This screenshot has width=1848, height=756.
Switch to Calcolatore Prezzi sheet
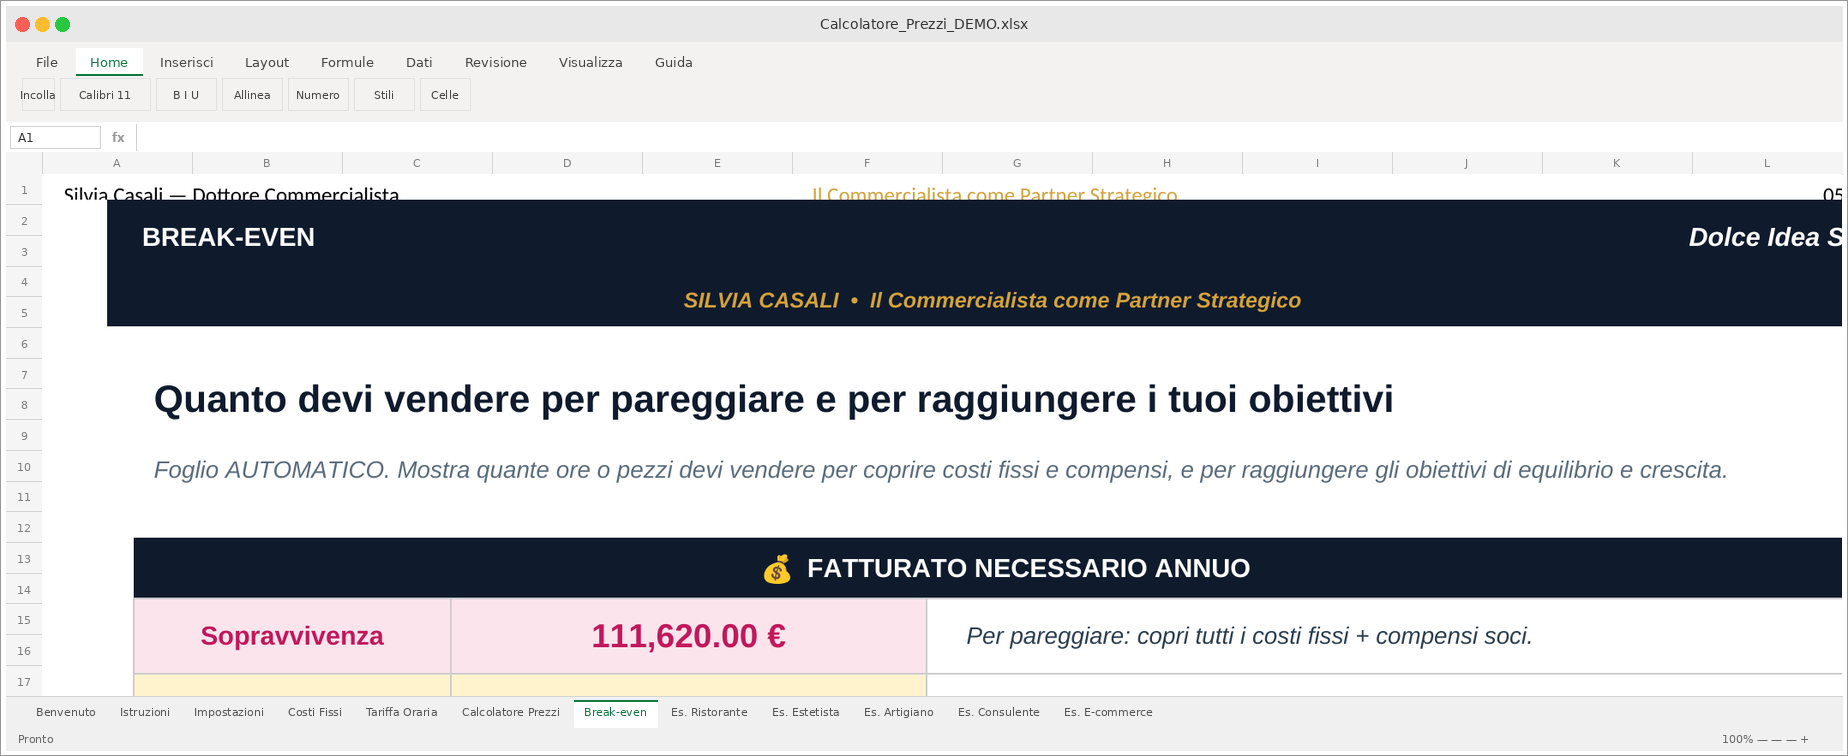(511, 712)
